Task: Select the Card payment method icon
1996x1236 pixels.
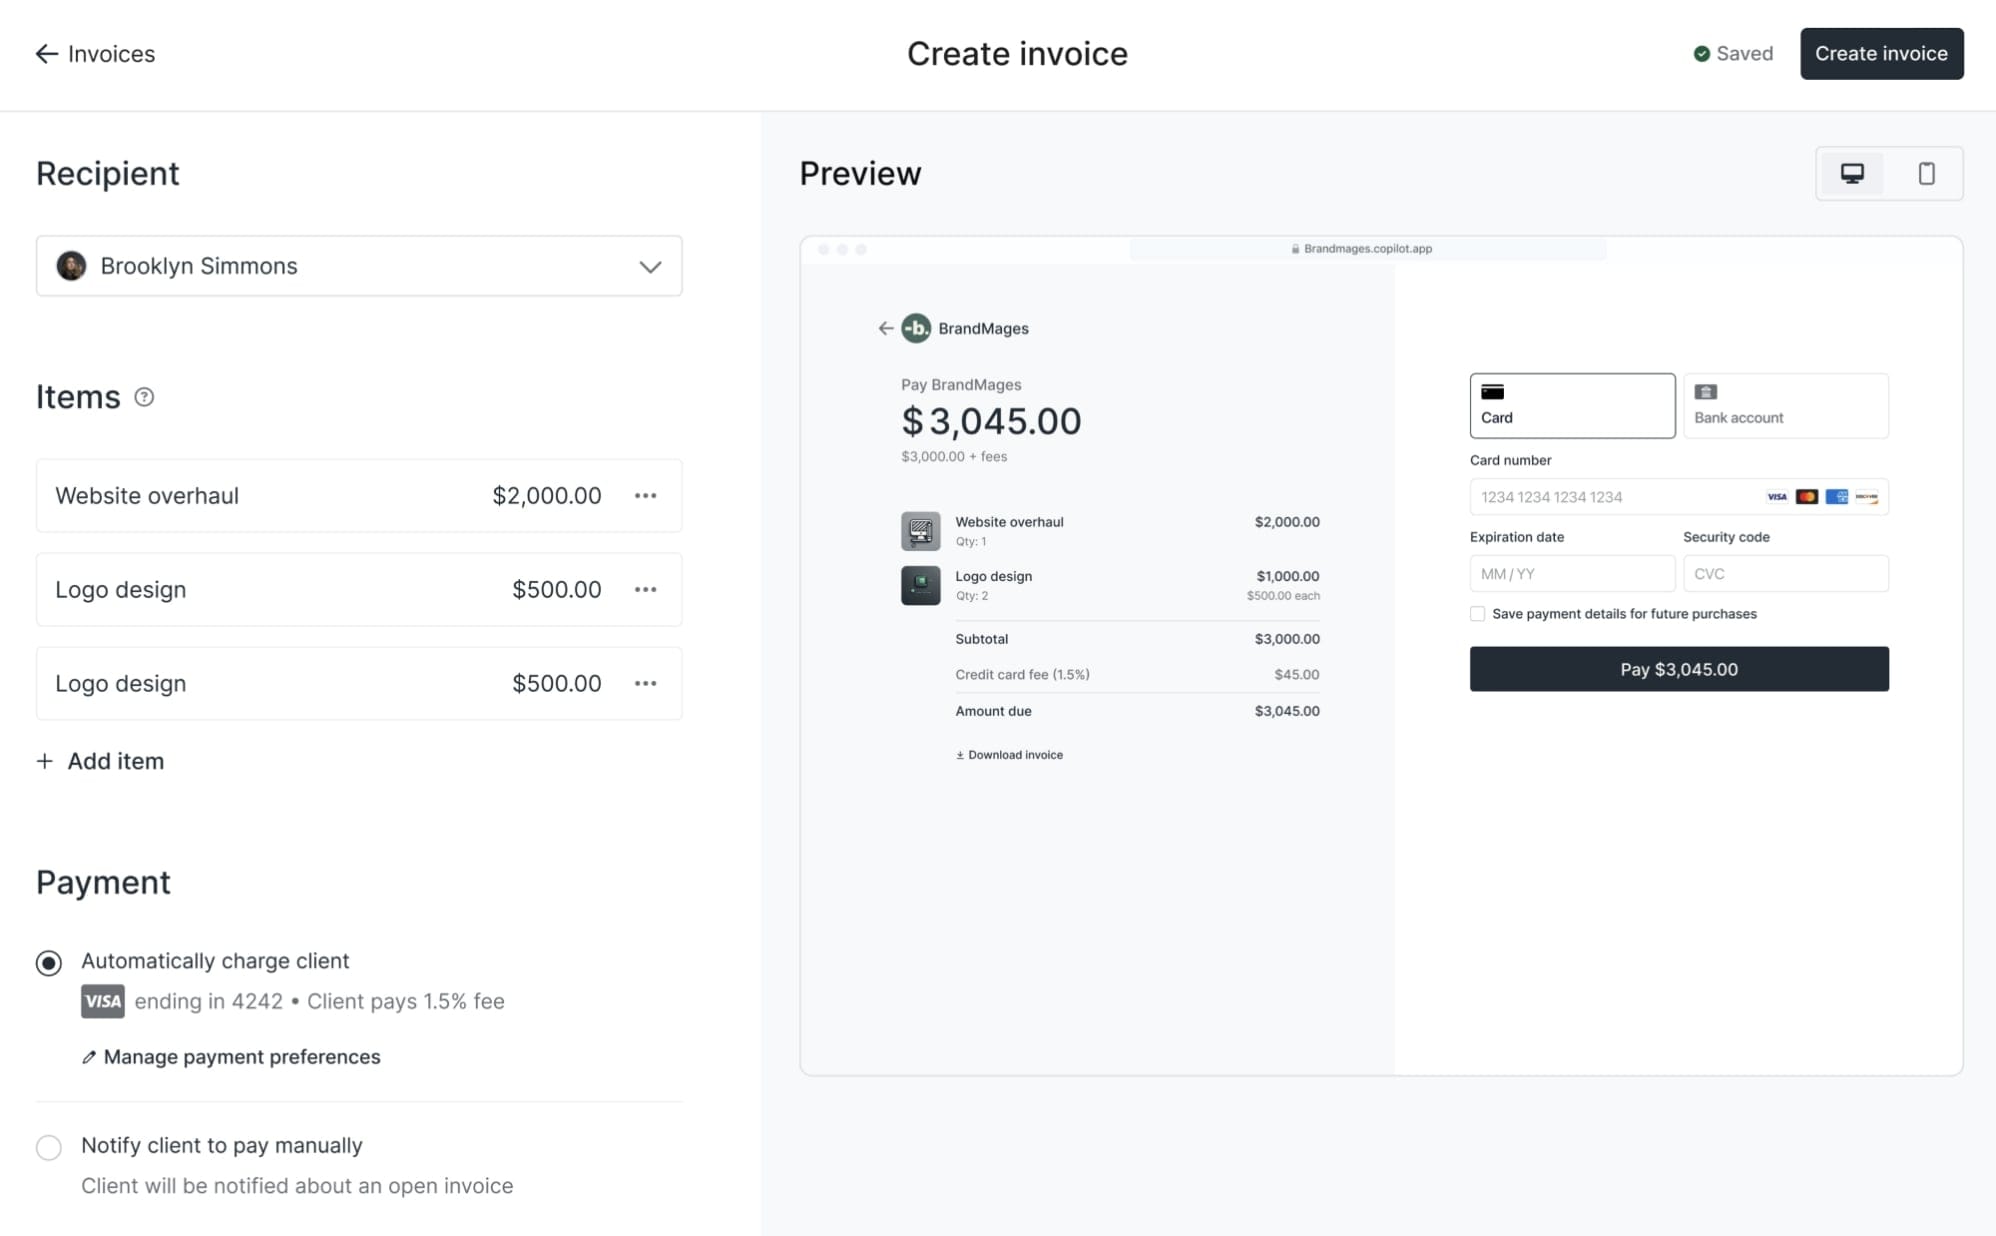Action: click(1494, 391)
